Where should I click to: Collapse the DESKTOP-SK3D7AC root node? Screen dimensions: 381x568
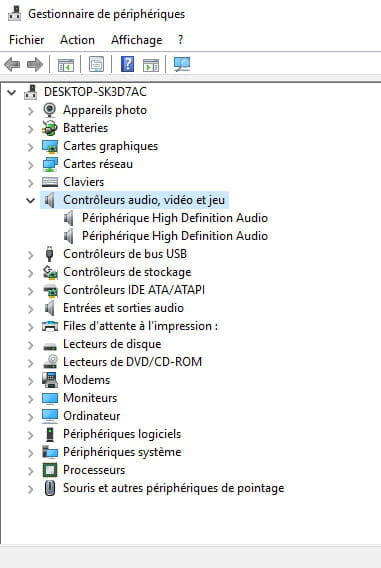point(12,92)
